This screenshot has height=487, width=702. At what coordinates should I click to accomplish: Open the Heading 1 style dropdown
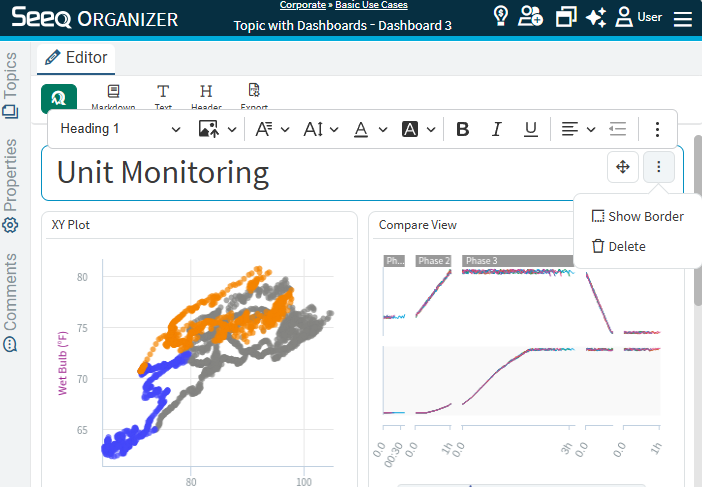(x=120, y=129)
